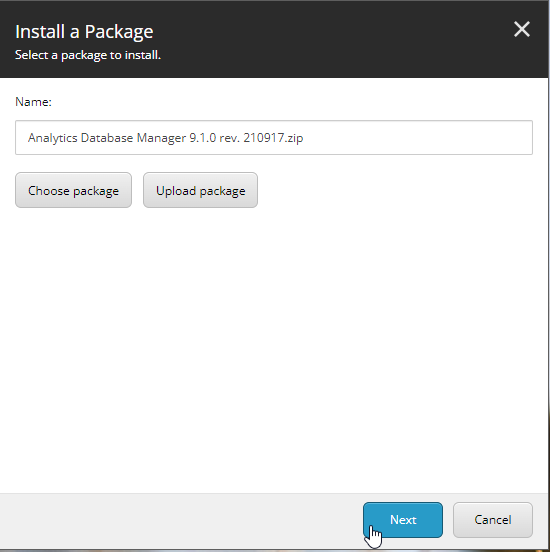
Task: Focus the package Name input field
Action: 274,137
